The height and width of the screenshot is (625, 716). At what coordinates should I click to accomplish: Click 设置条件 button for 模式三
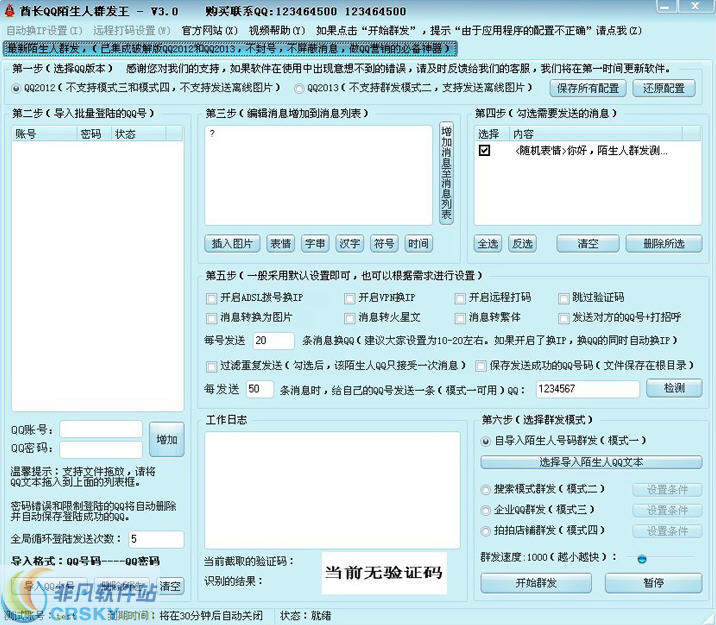(668, 510)
